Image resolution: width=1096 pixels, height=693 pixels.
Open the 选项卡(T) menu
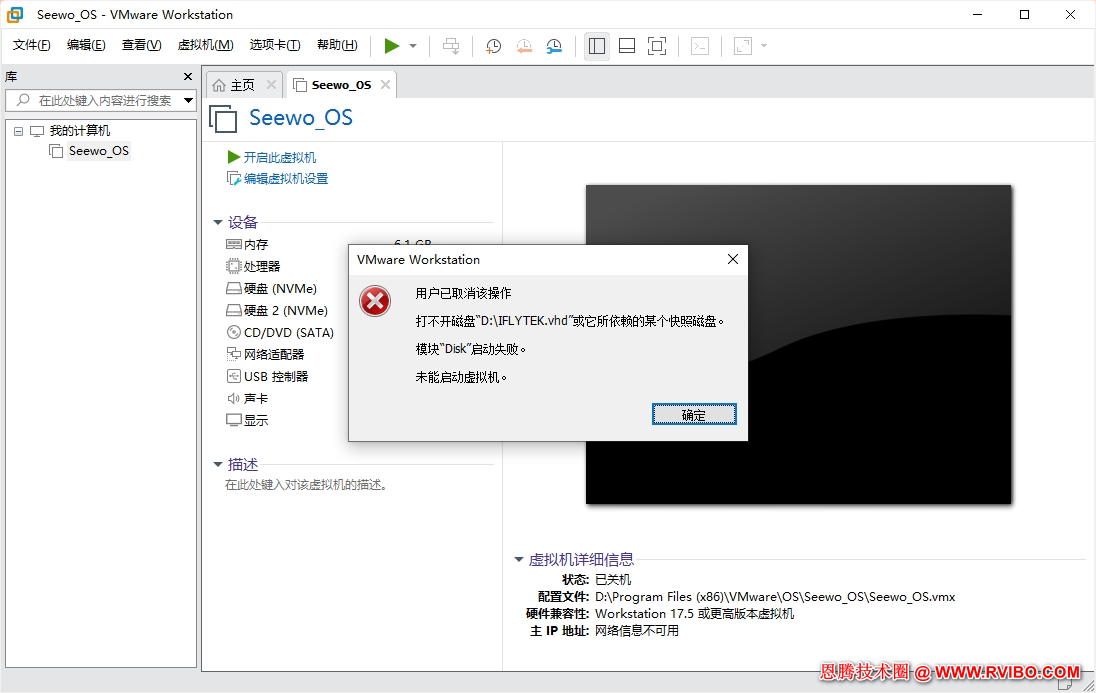[275, 45]
